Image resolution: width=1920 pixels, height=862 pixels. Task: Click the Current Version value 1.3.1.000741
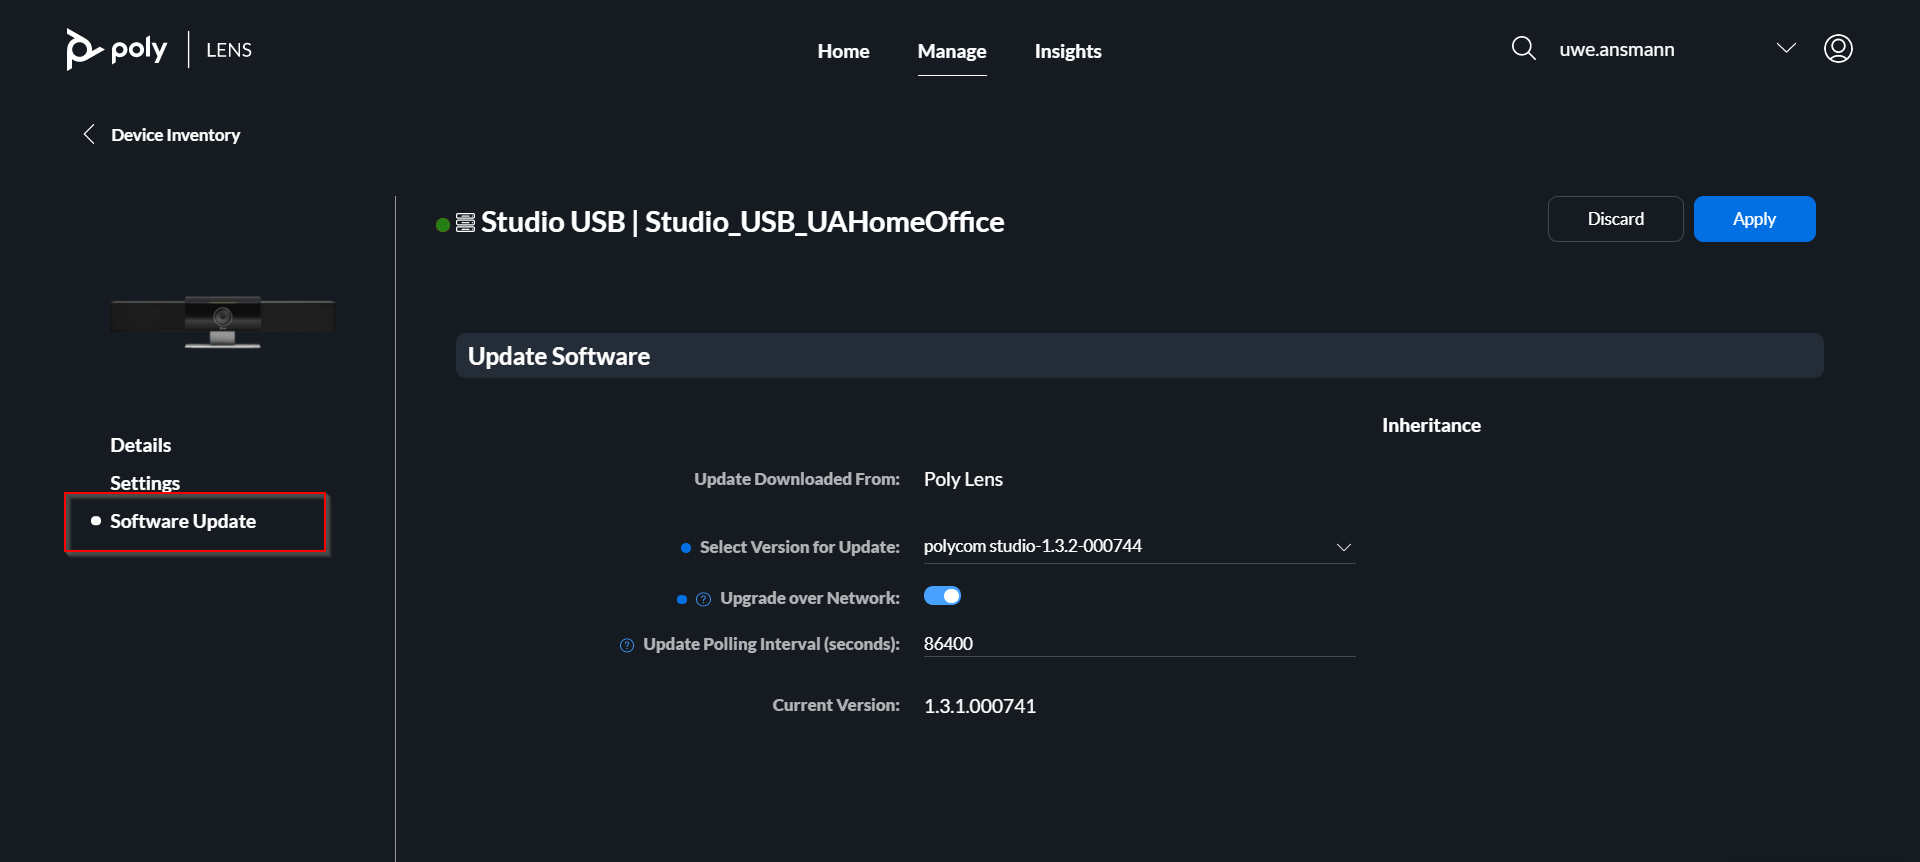[980, 706]
